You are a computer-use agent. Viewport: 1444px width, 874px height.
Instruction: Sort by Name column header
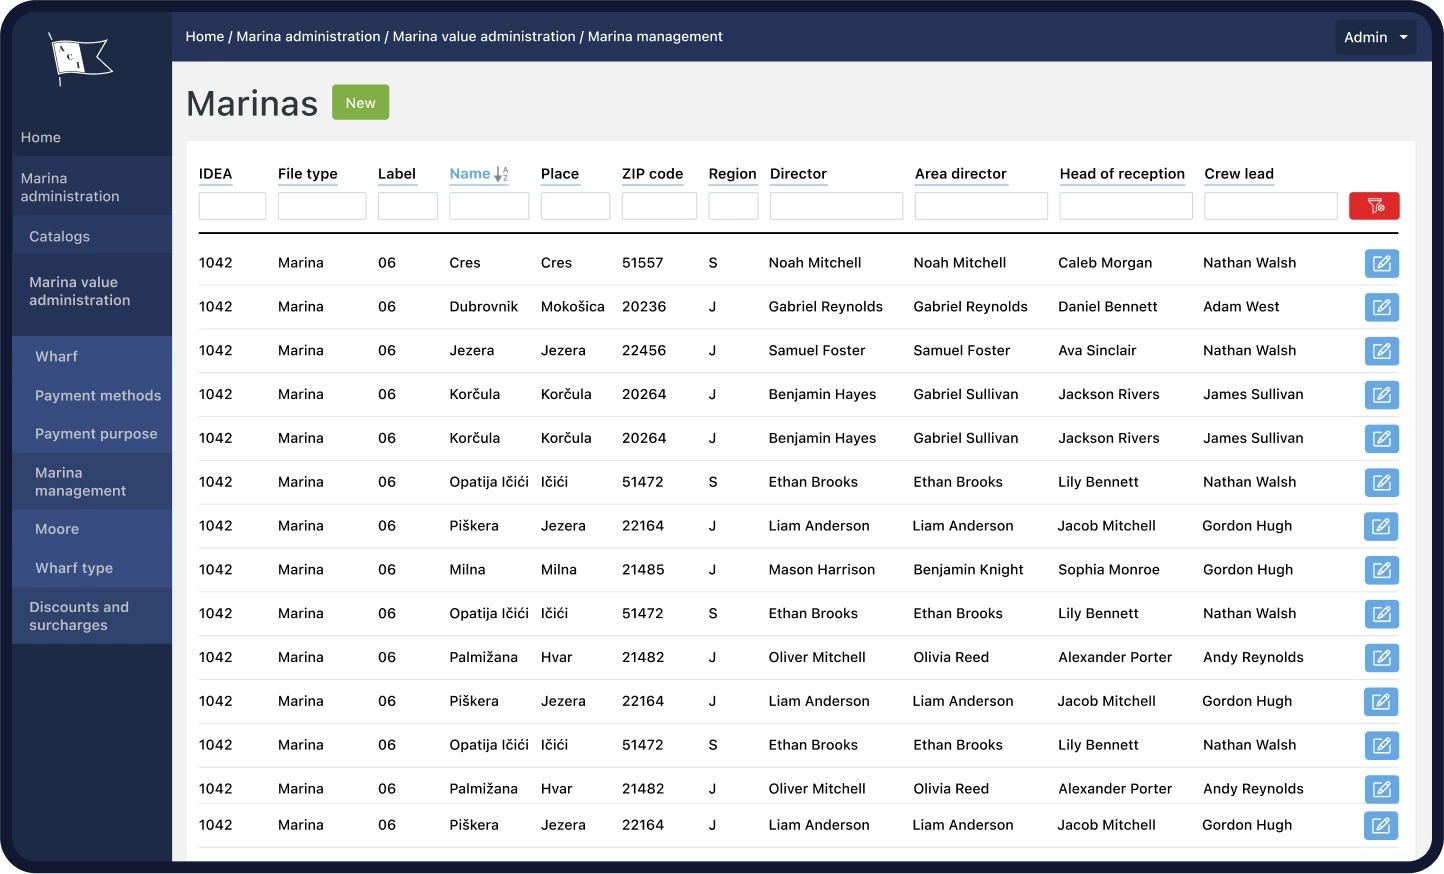(x=469, y=174)
